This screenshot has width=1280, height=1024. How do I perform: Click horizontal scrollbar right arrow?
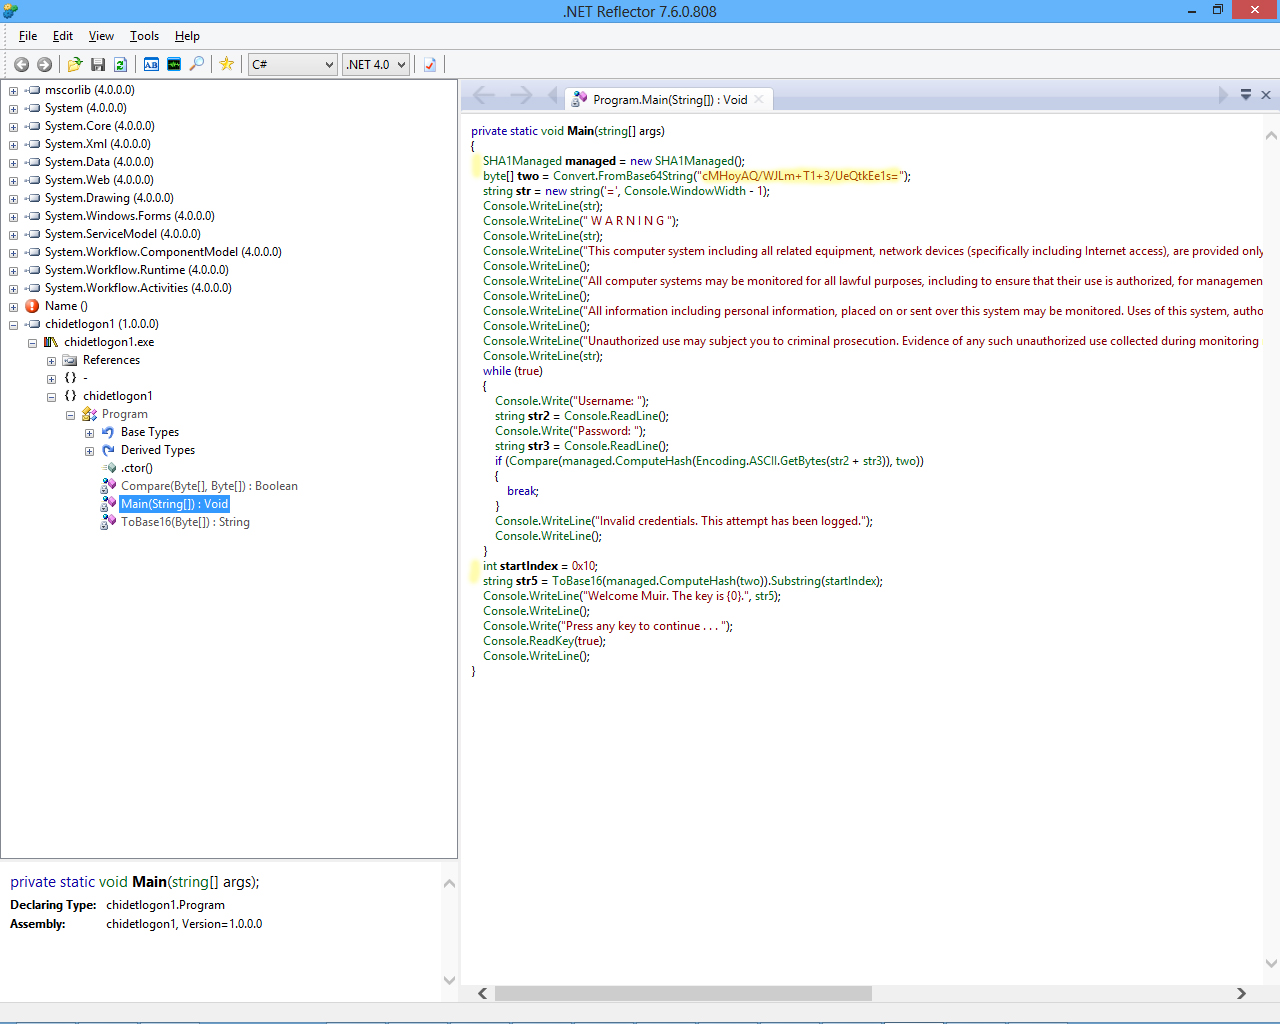pos(1241,993)
